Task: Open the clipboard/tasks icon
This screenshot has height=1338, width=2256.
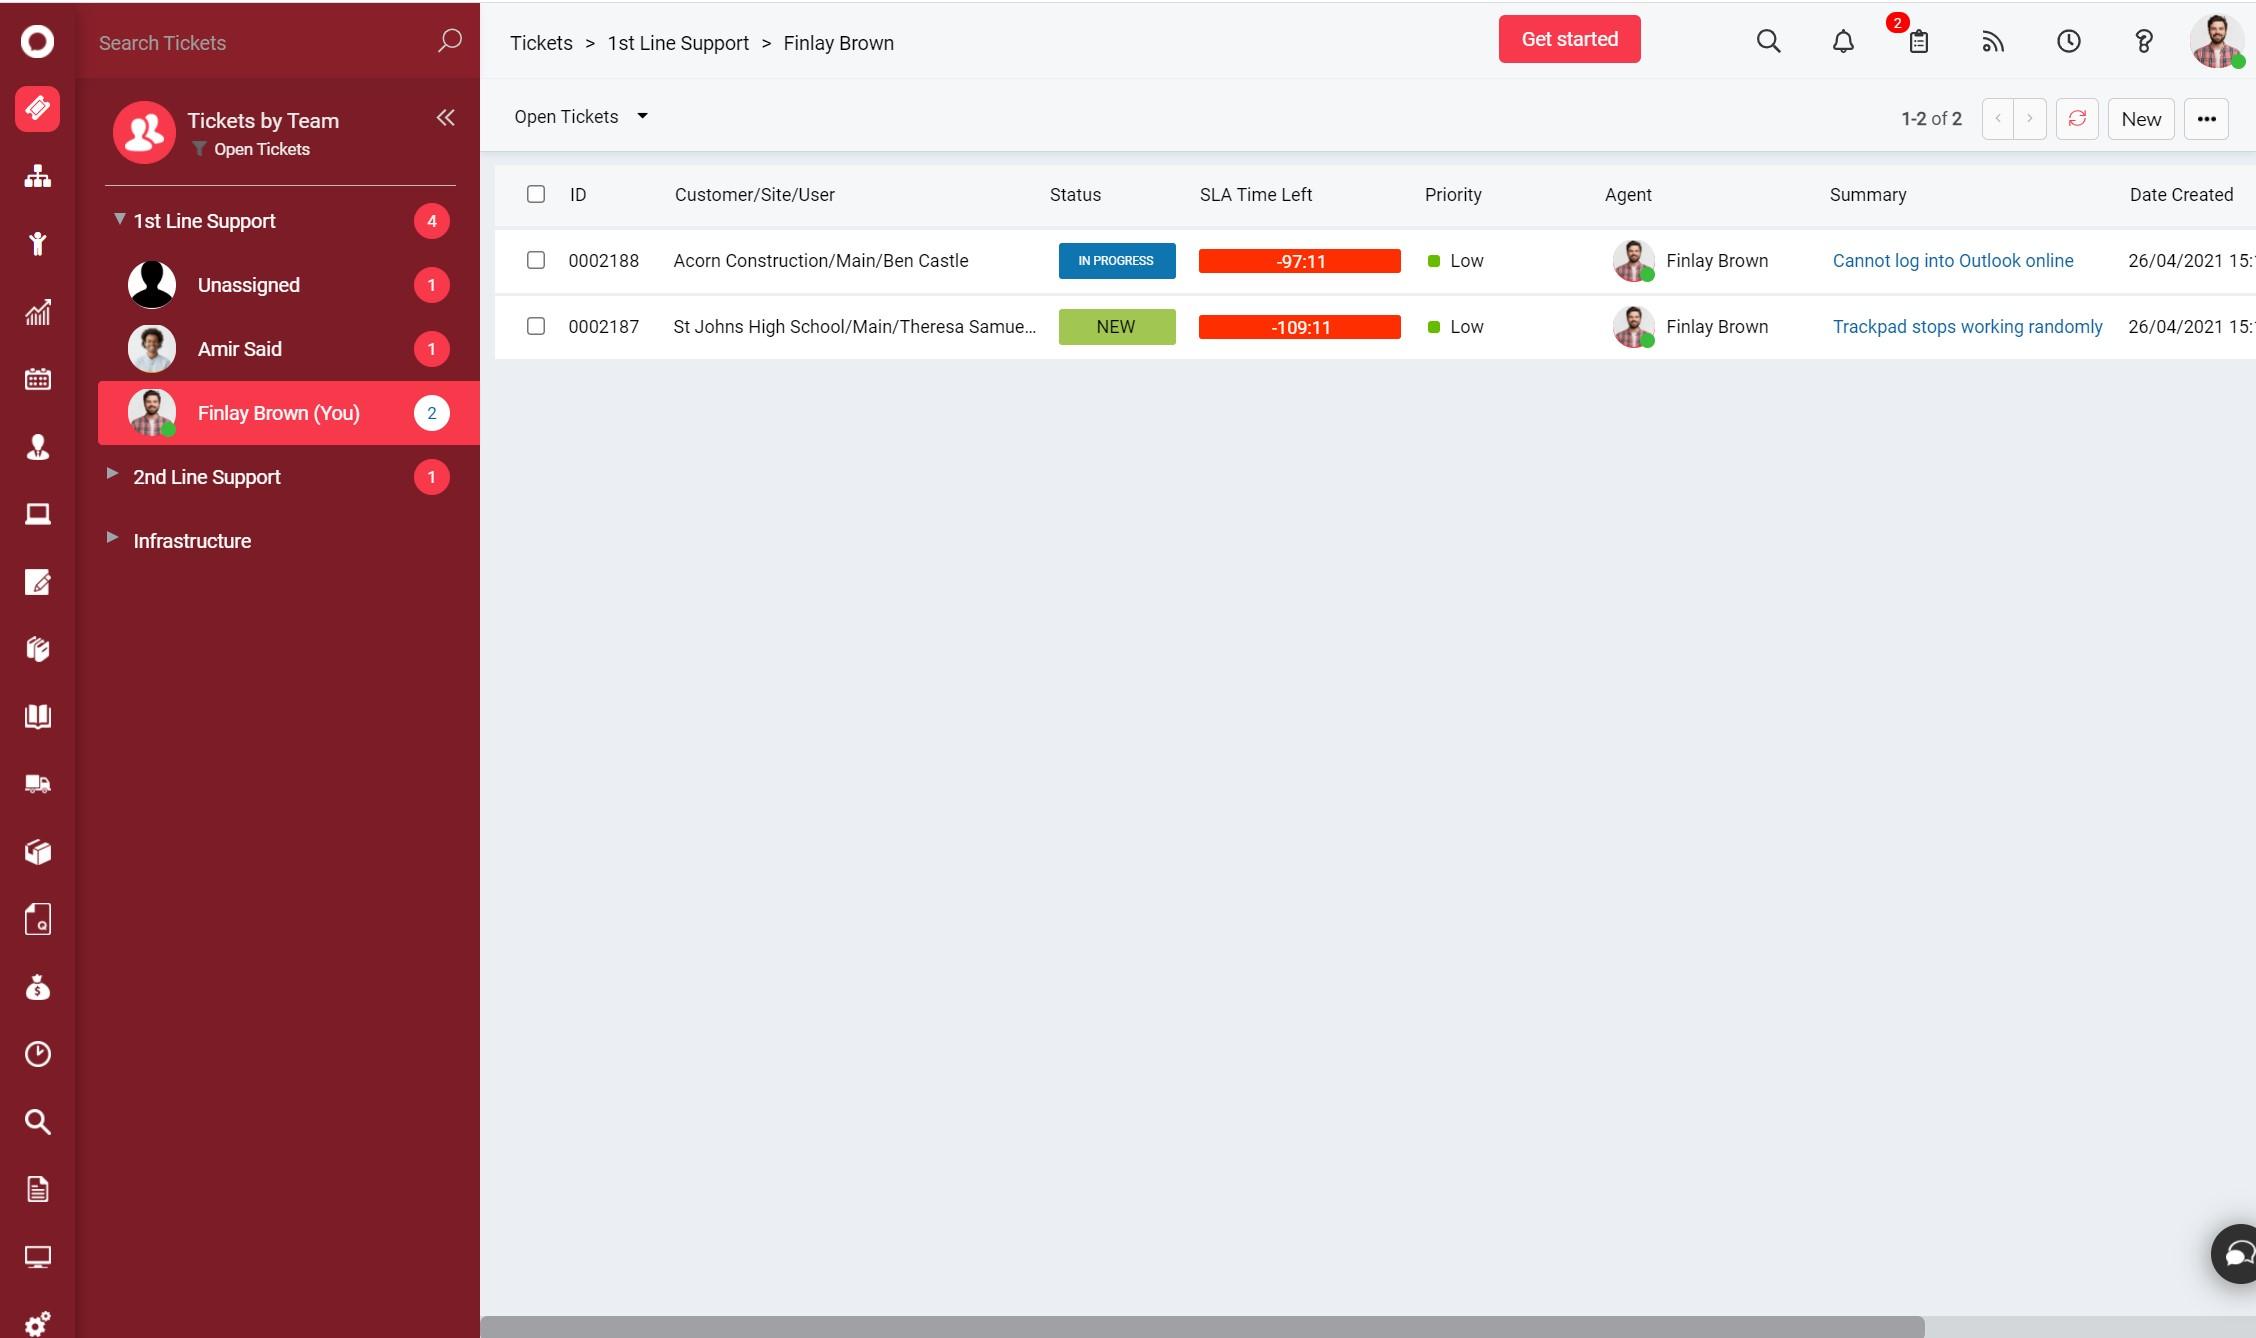Action: click(1918, 40)
